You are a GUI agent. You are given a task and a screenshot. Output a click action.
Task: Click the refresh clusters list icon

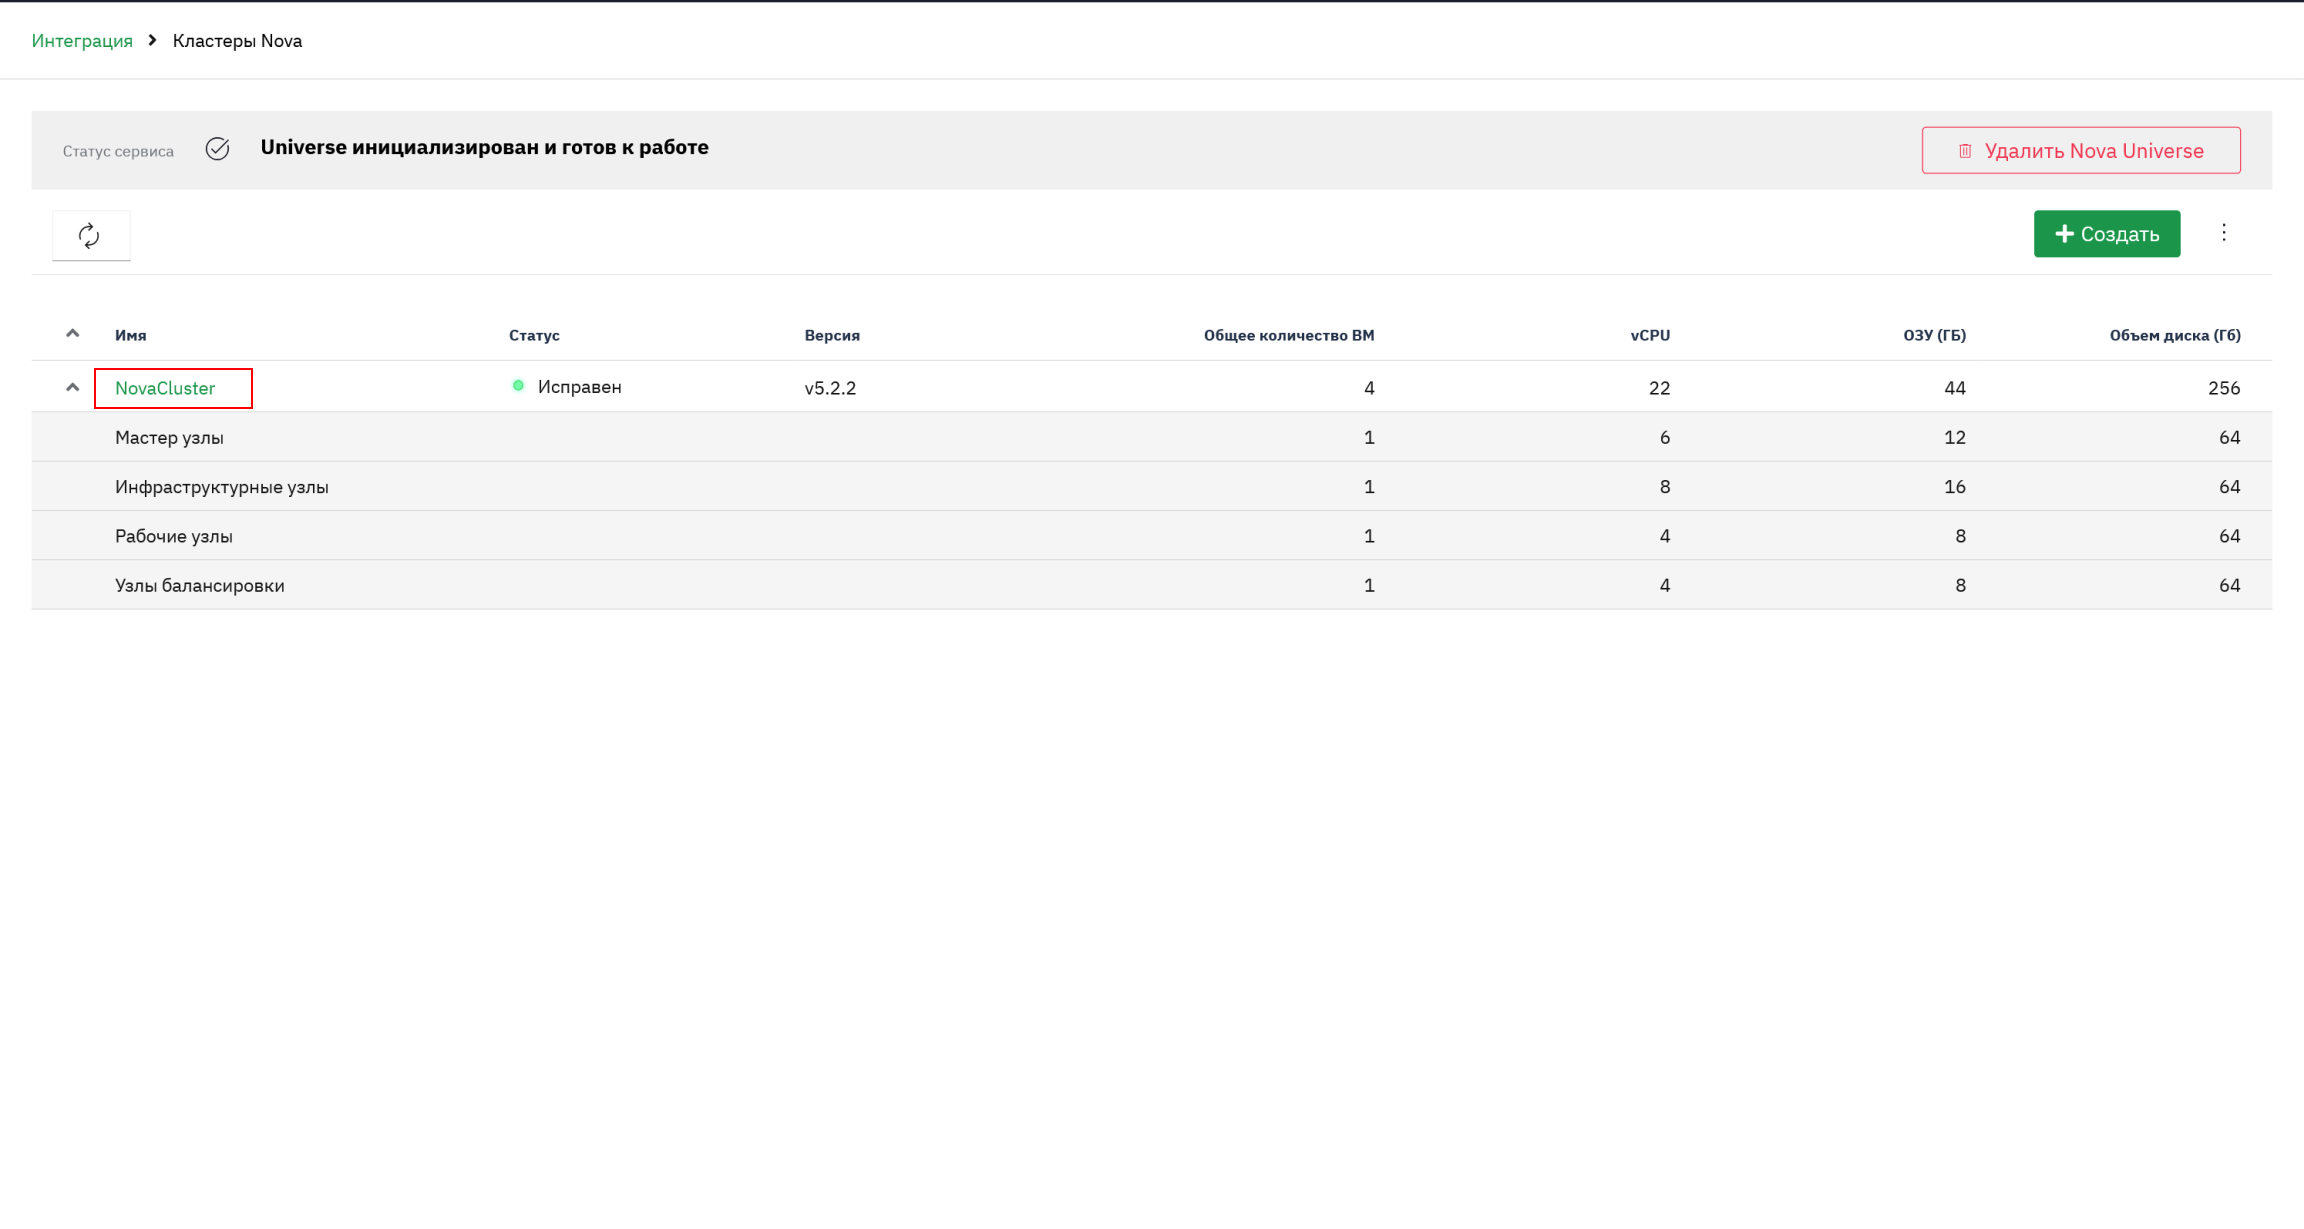90,235
